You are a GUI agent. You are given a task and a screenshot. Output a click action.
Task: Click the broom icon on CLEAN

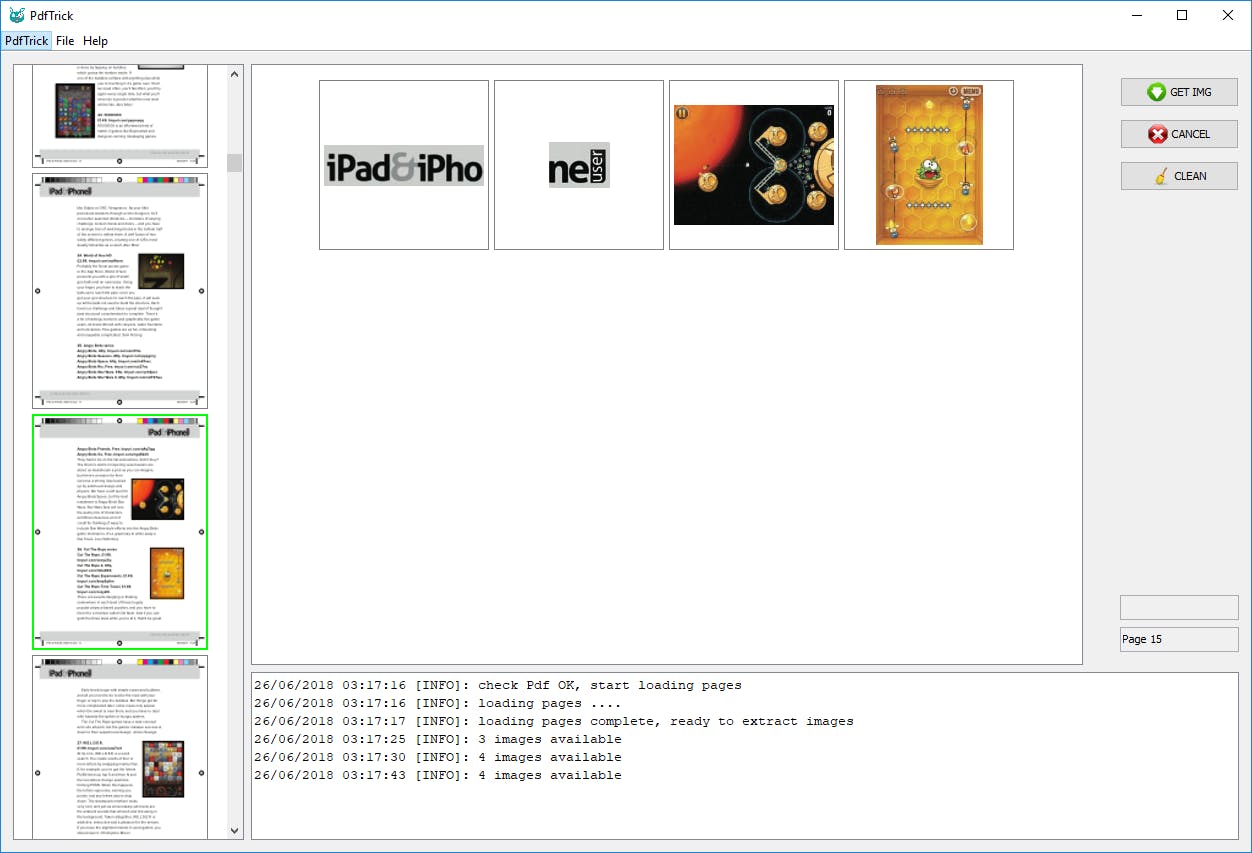(1161, 176)
